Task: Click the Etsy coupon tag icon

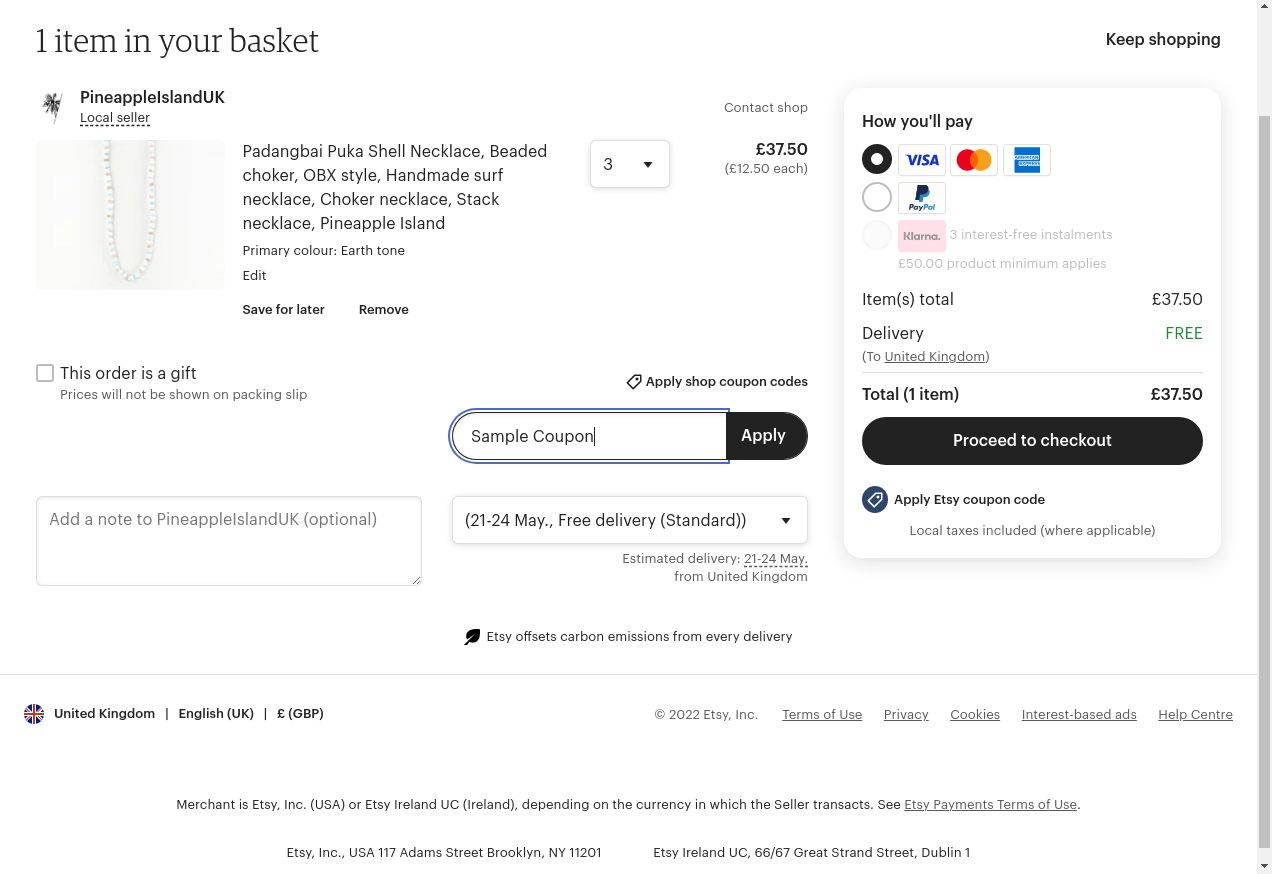Action: [875, 499]
